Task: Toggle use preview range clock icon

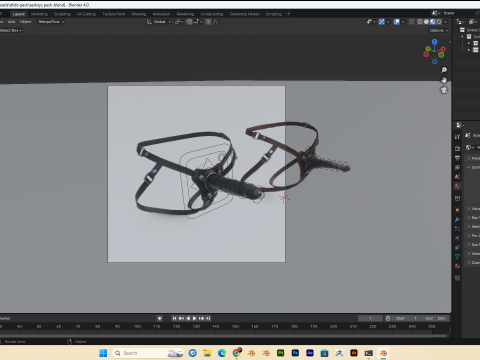Action: [388, 318]
